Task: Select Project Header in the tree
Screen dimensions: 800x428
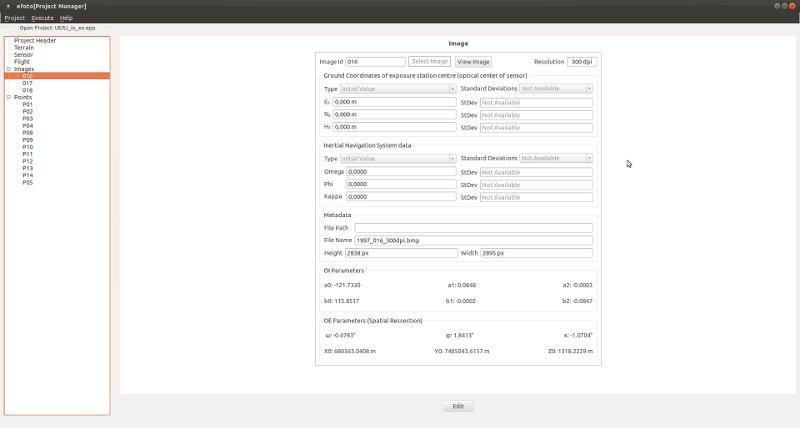Action: (35, 40)
